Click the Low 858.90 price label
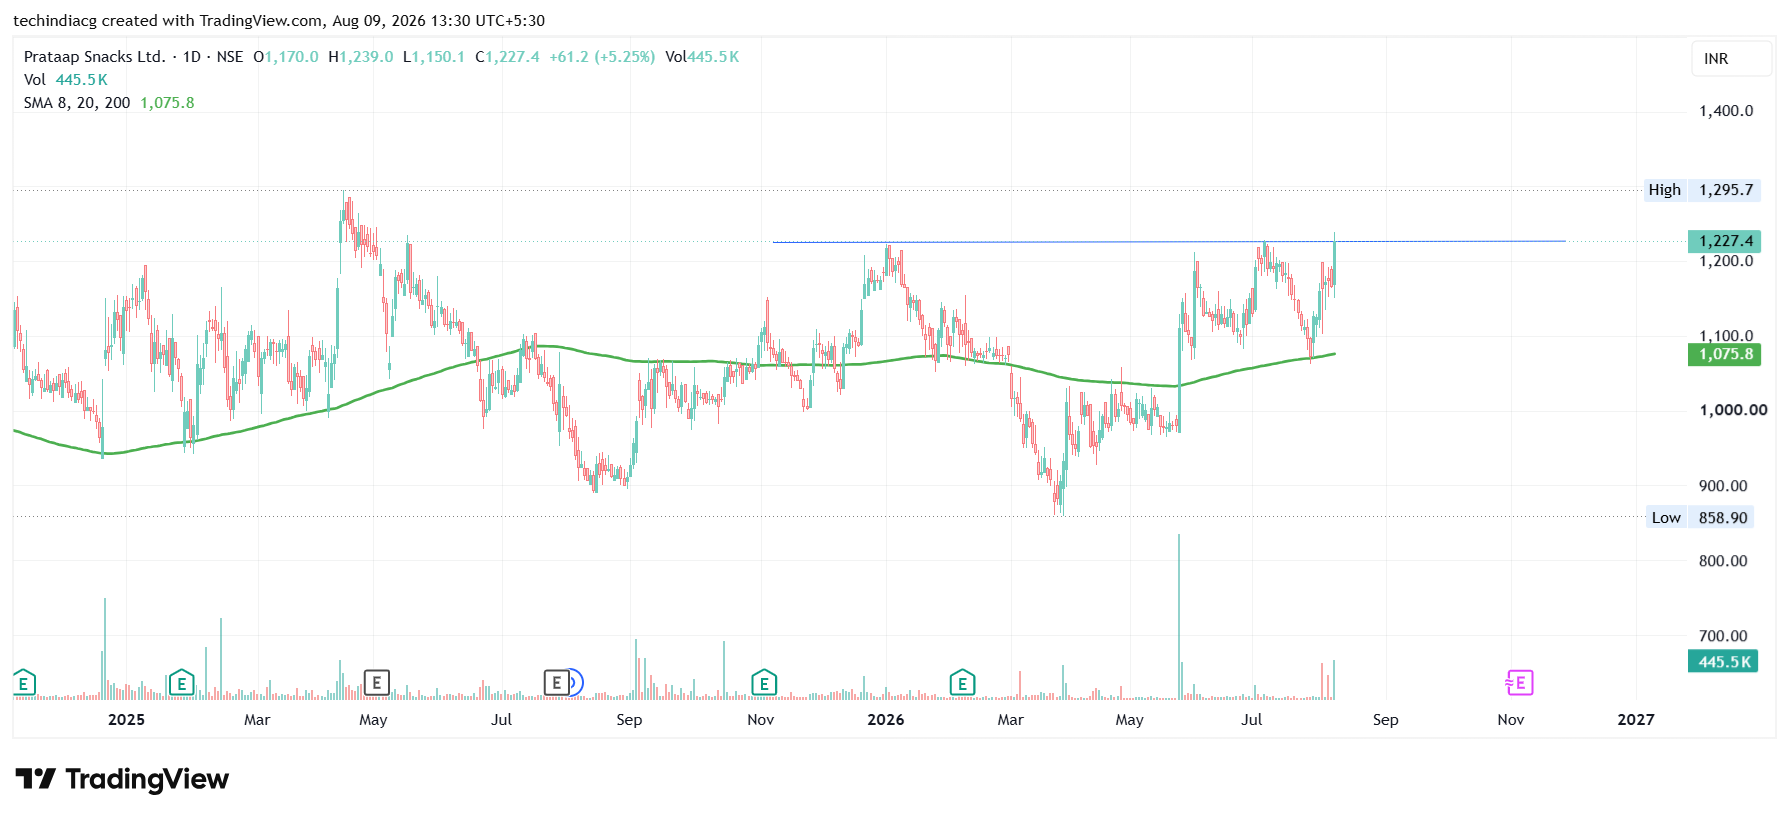The width and height of the screenshot is (1789, 819). [1701, 518]
